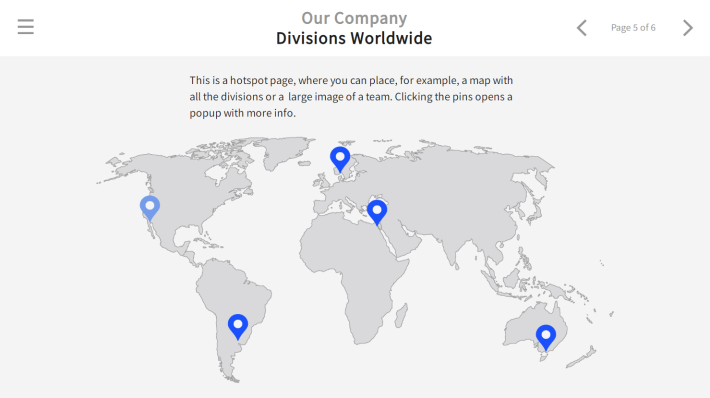This screenshot has width=710, height=398.
Task: Open the South America division pin
Action: (238, 326)
